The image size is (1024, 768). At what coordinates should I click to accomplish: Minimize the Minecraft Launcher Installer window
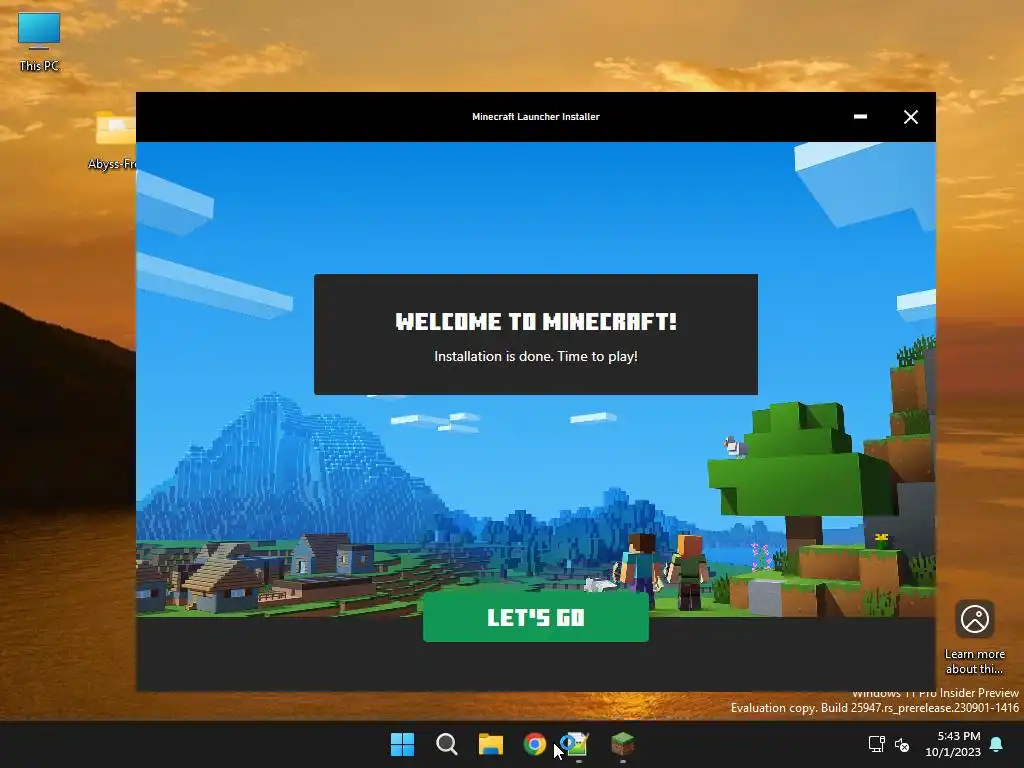[x=860, y=117]
